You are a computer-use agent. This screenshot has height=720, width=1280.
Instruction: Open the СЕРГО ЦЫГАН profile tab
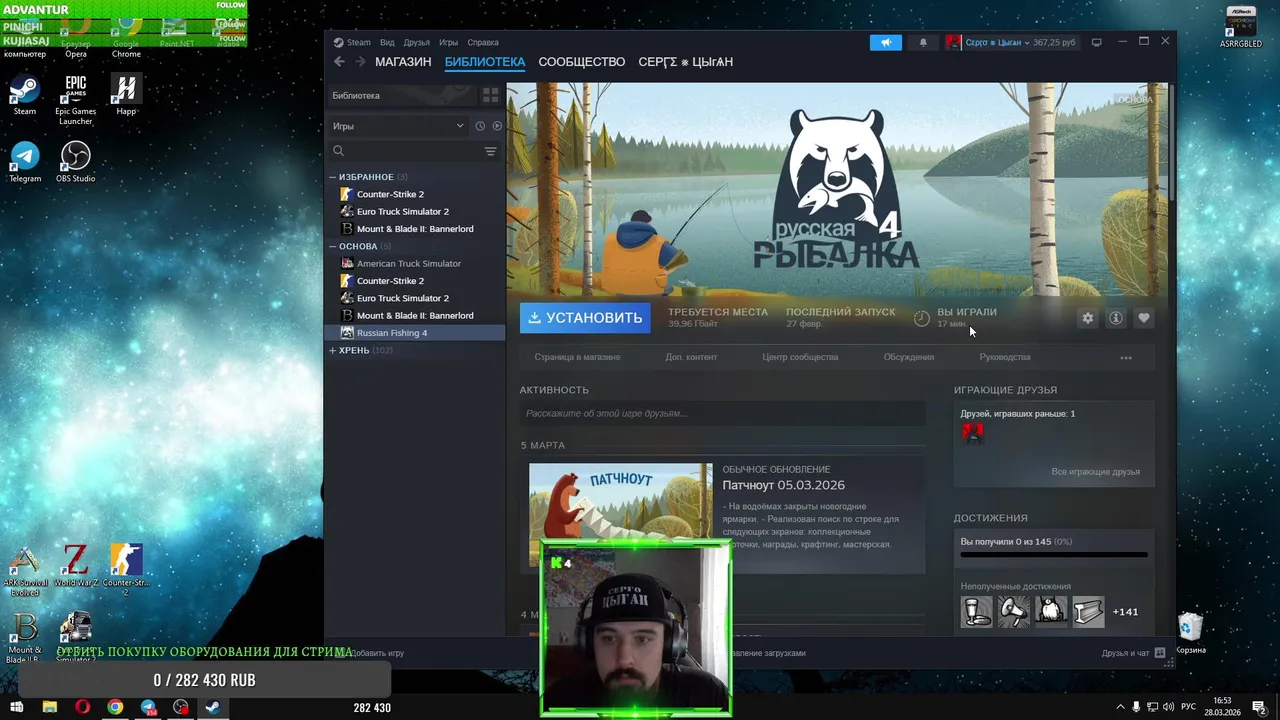click(x=686, y=62)
